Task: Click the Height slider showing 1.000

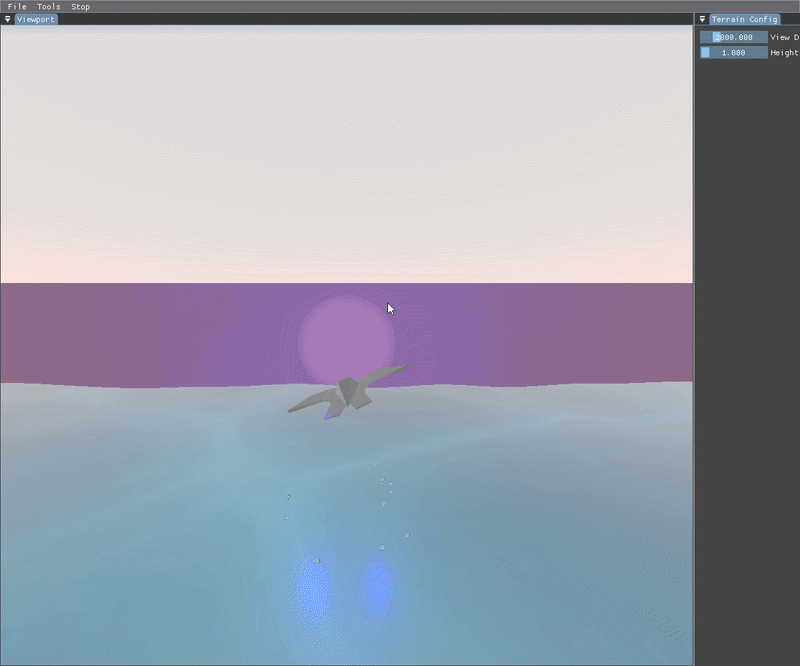Action: click(734, 53)
